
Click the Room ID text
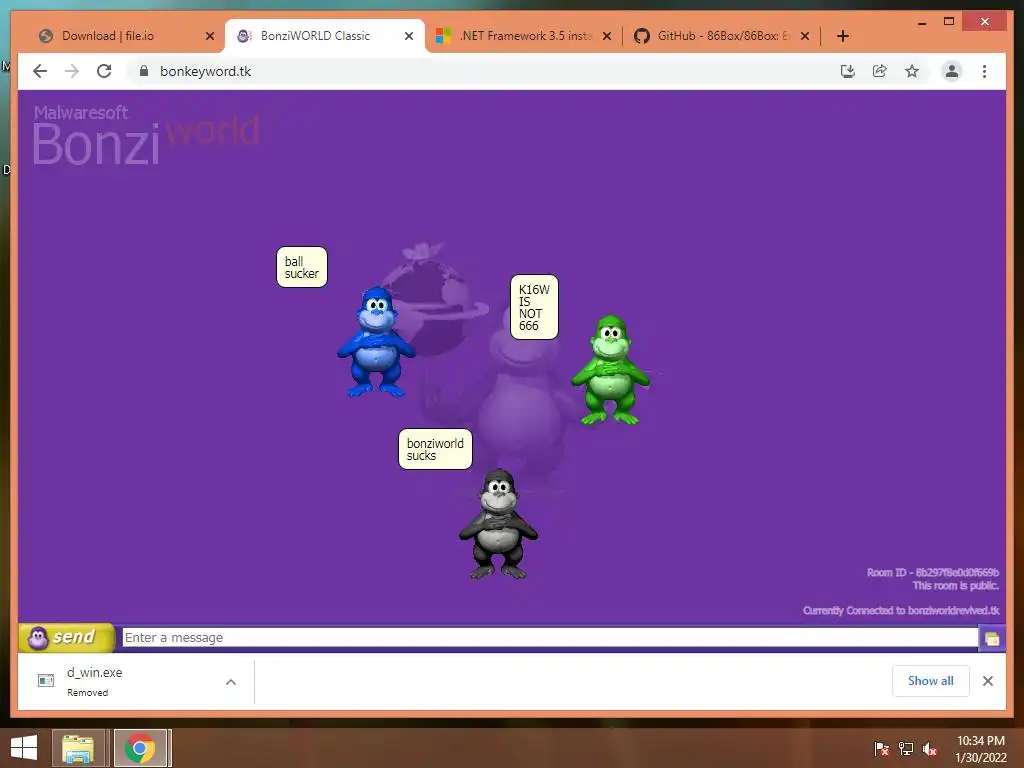(x=933, y=573)
